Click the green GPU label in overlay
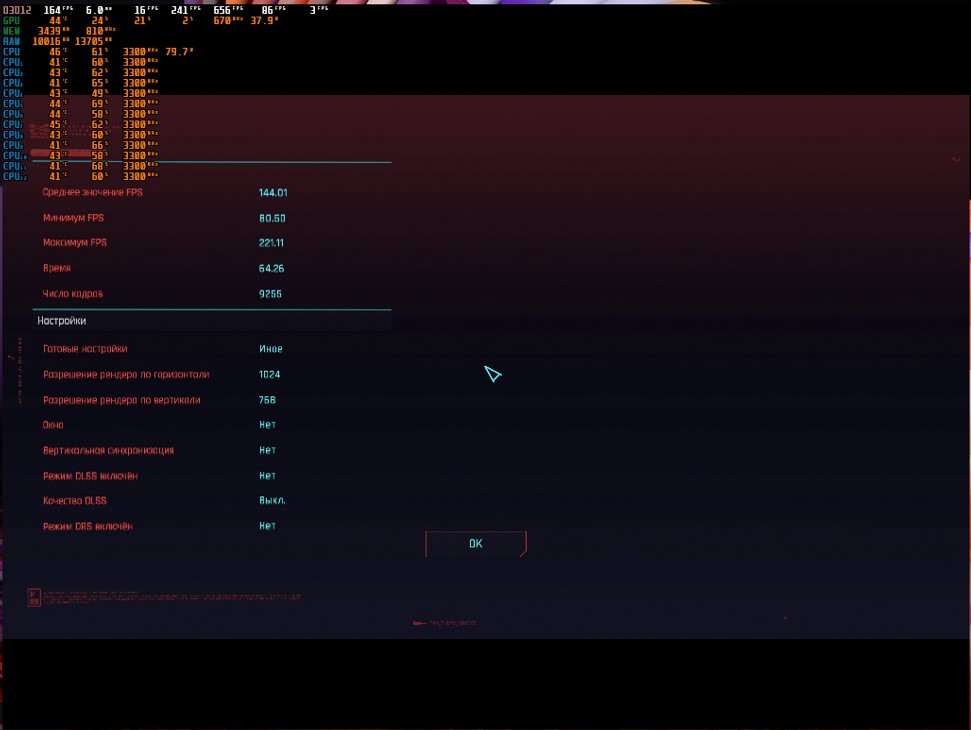Viewport: 971px width, 730px height. (x=11, y=20)
